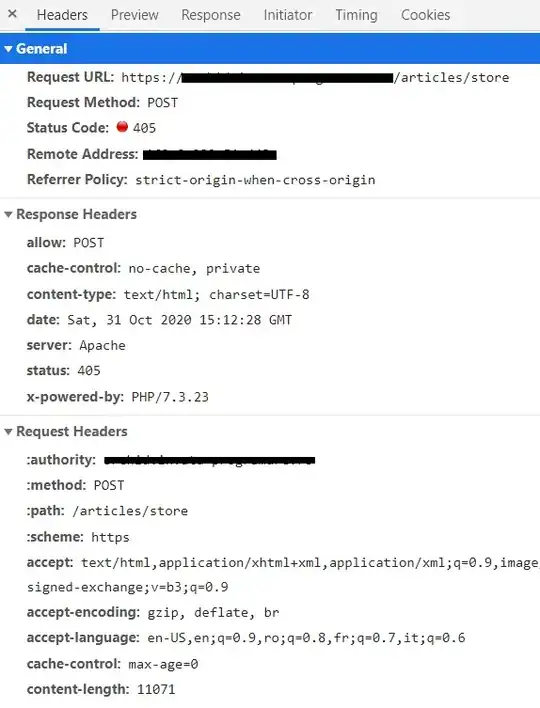Collapse the General section triangle
Image resolution: width=540 pixels, height=708 pixels.
tap(8, 49)
